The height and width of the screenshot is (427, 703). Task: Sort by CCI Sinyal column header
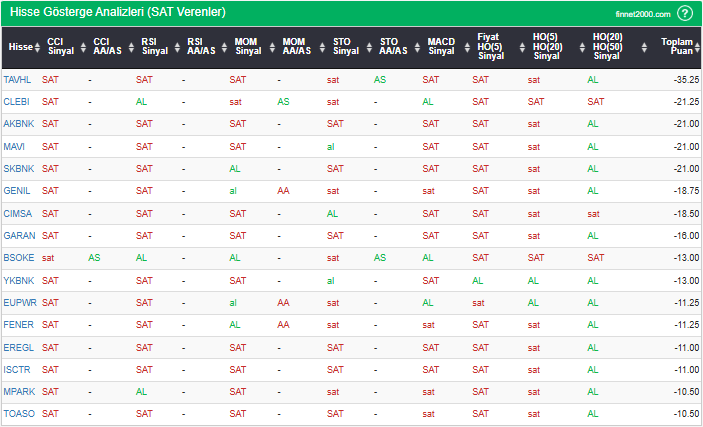(x=61, y=47)
